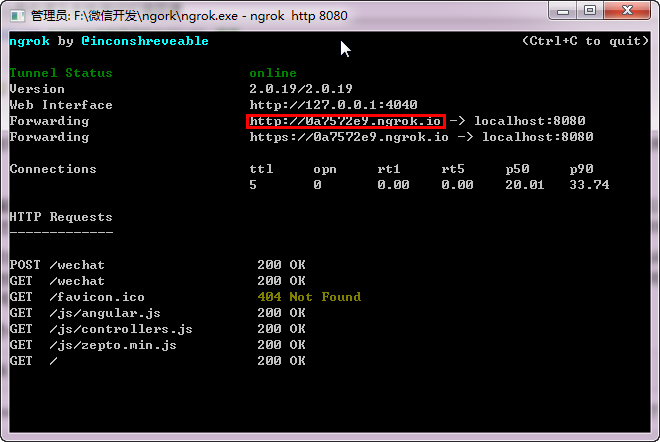Click the 'p50' column header
The width and height of the screenshot is (660, 442).
[x=517, y=169]
